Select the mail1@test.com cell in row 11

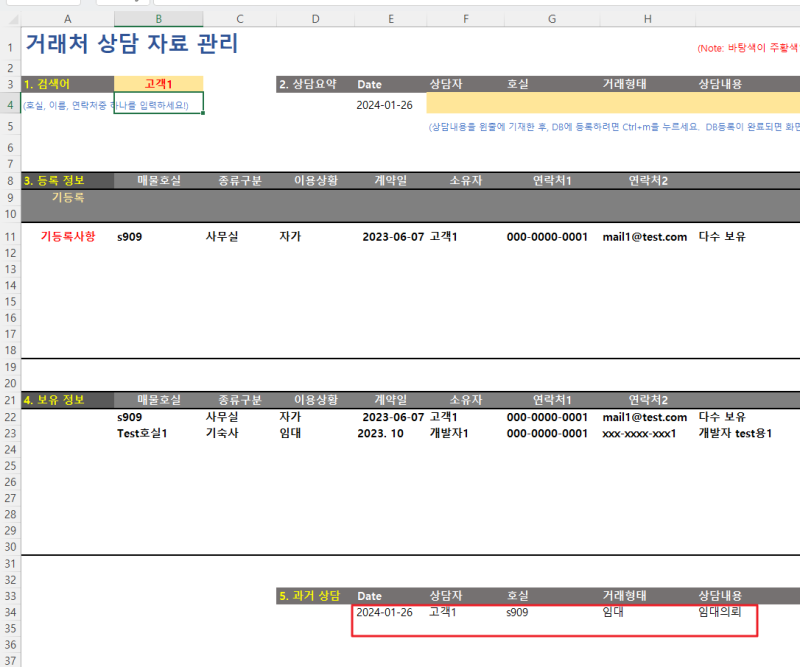point(645,237)
